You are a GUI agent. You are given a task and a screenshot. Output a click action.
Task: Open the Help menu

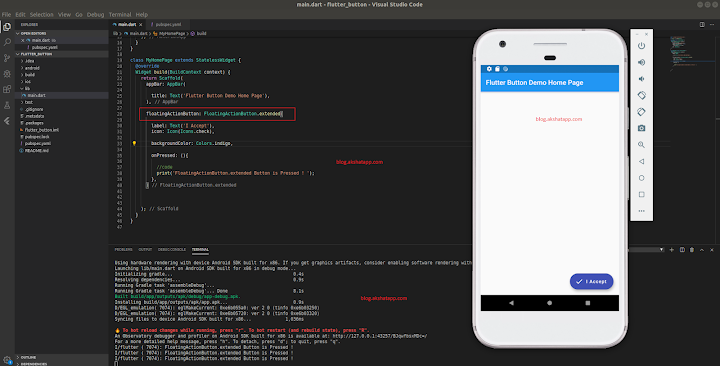tap(142, 15)
